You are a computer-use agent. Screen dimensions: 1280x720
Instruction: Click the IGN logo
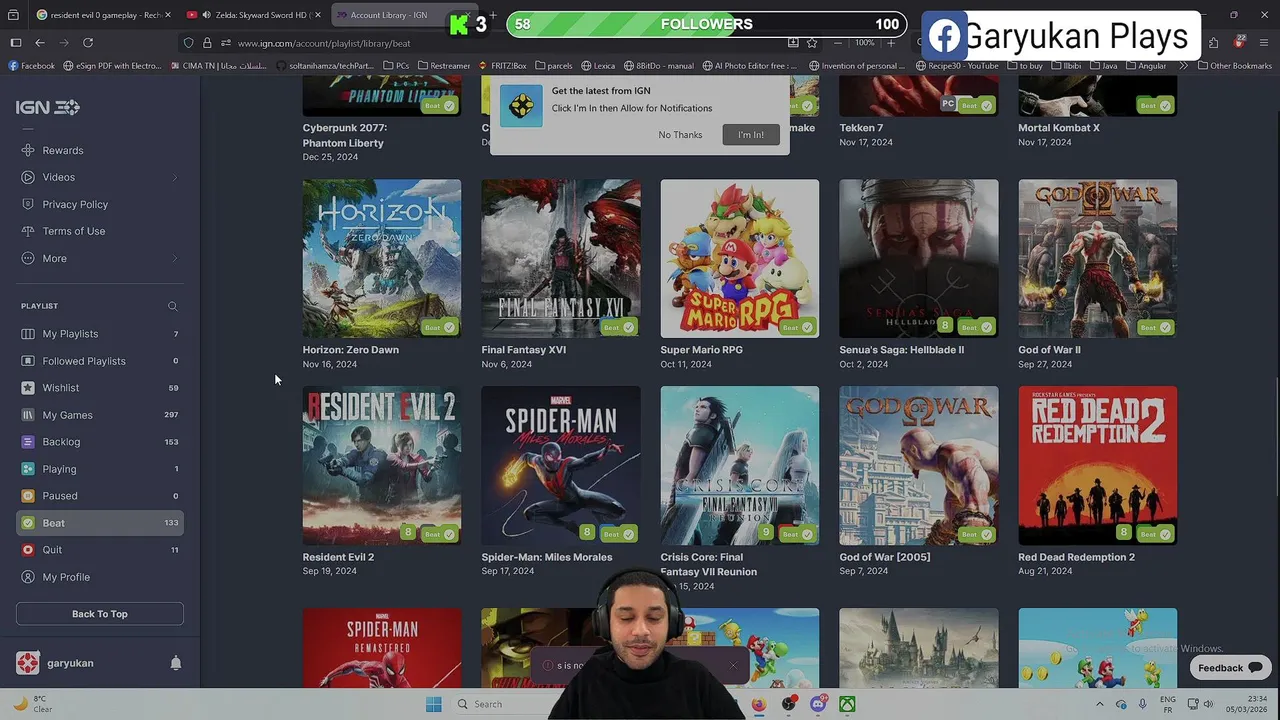[x=47, y=107]
